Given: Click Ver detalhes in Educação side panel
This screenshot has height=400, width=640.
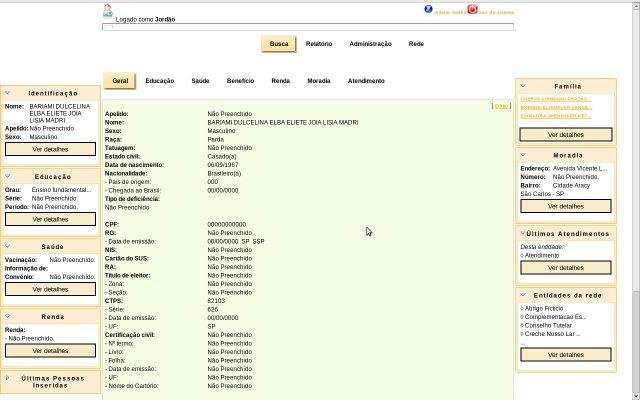Looking at the screenshot, I should pos(50,219).
